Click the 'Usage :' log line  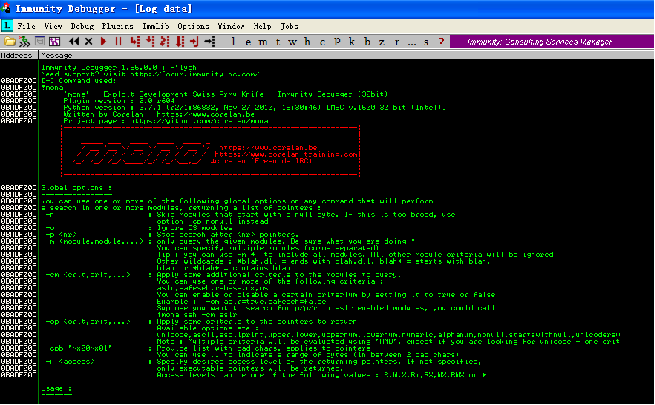[56, 388]
